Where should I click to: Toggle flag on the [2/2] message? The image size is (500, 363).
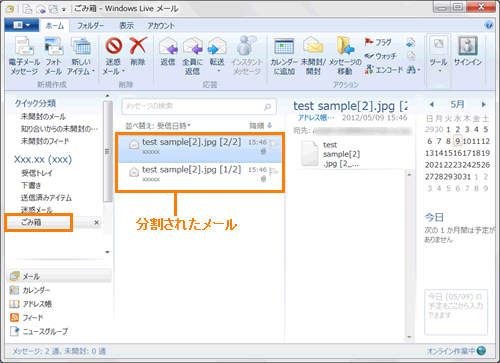tap(273, 144)
